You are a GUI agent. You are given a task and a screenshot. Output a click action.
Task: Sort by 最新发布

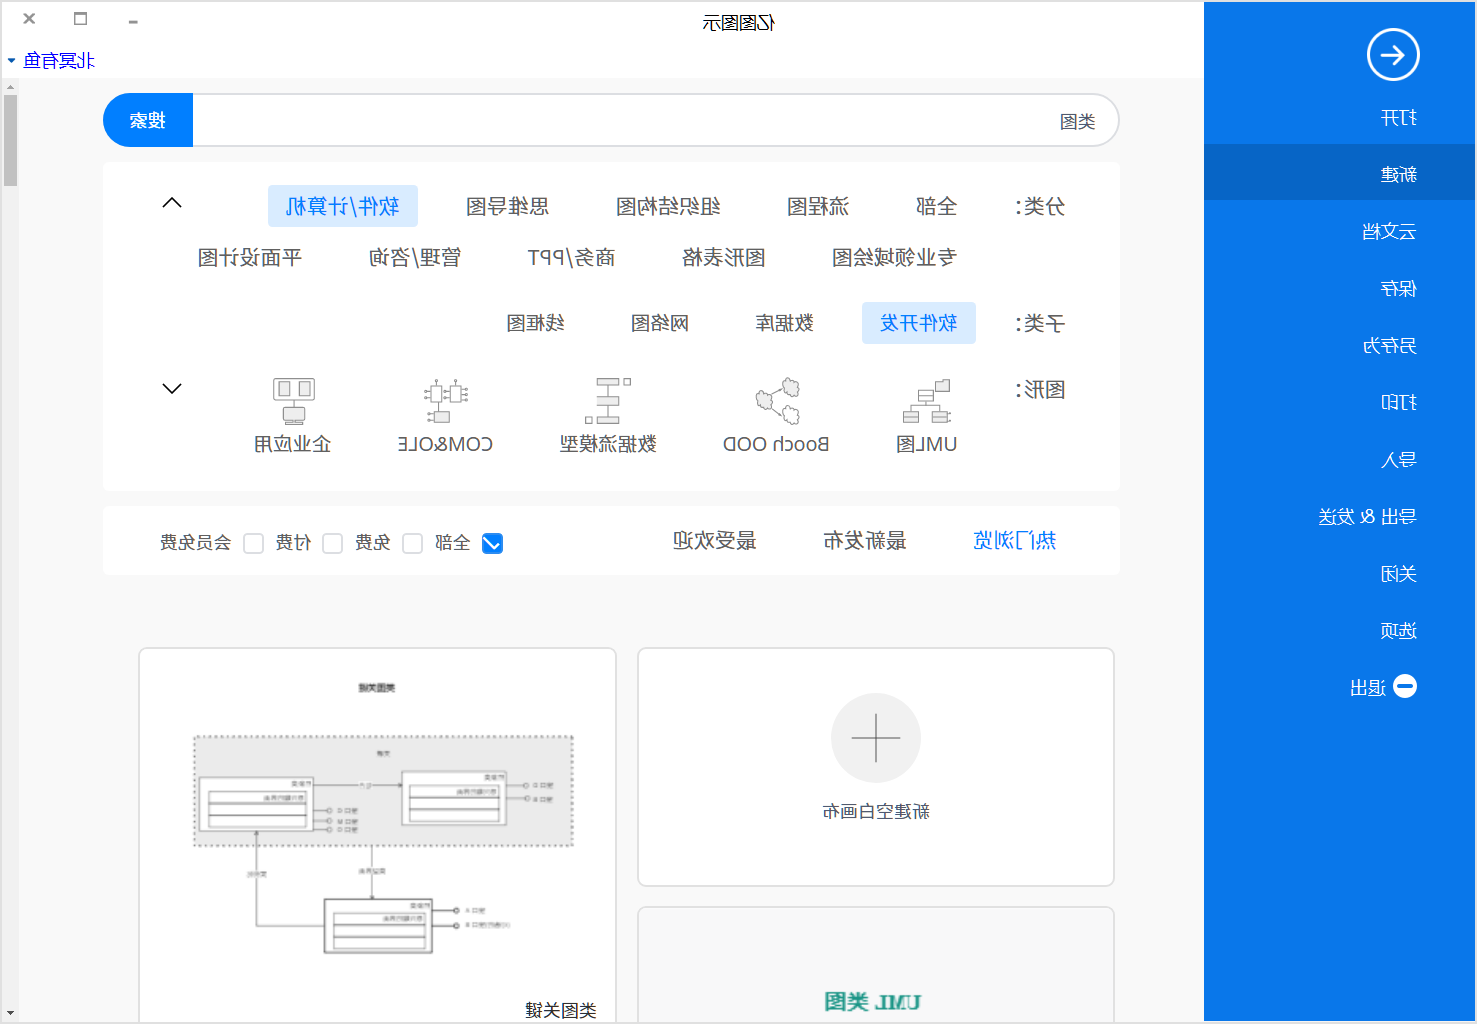pos(865,541)
